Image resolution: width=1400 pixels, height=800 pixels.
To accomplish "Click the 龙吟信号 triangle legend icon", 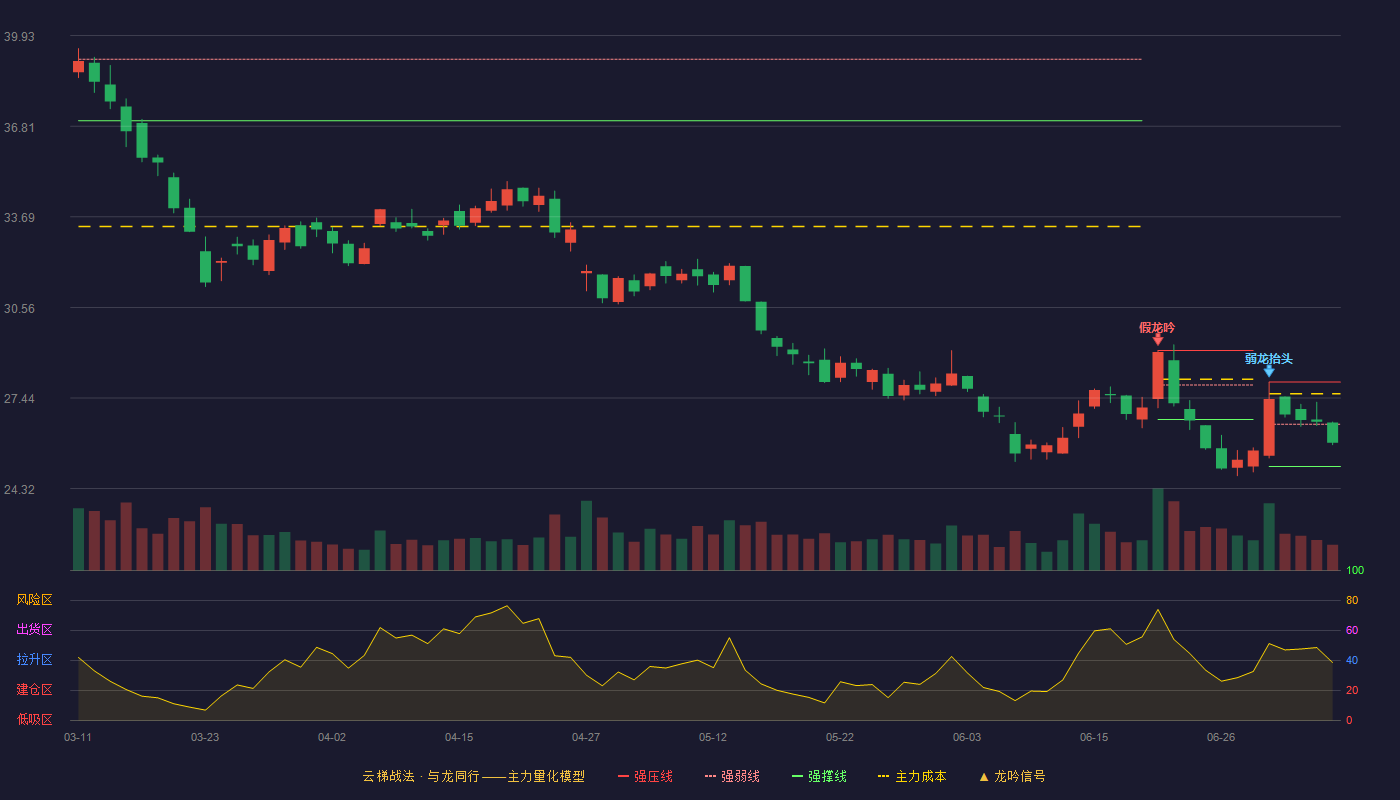I will (984, 777).
